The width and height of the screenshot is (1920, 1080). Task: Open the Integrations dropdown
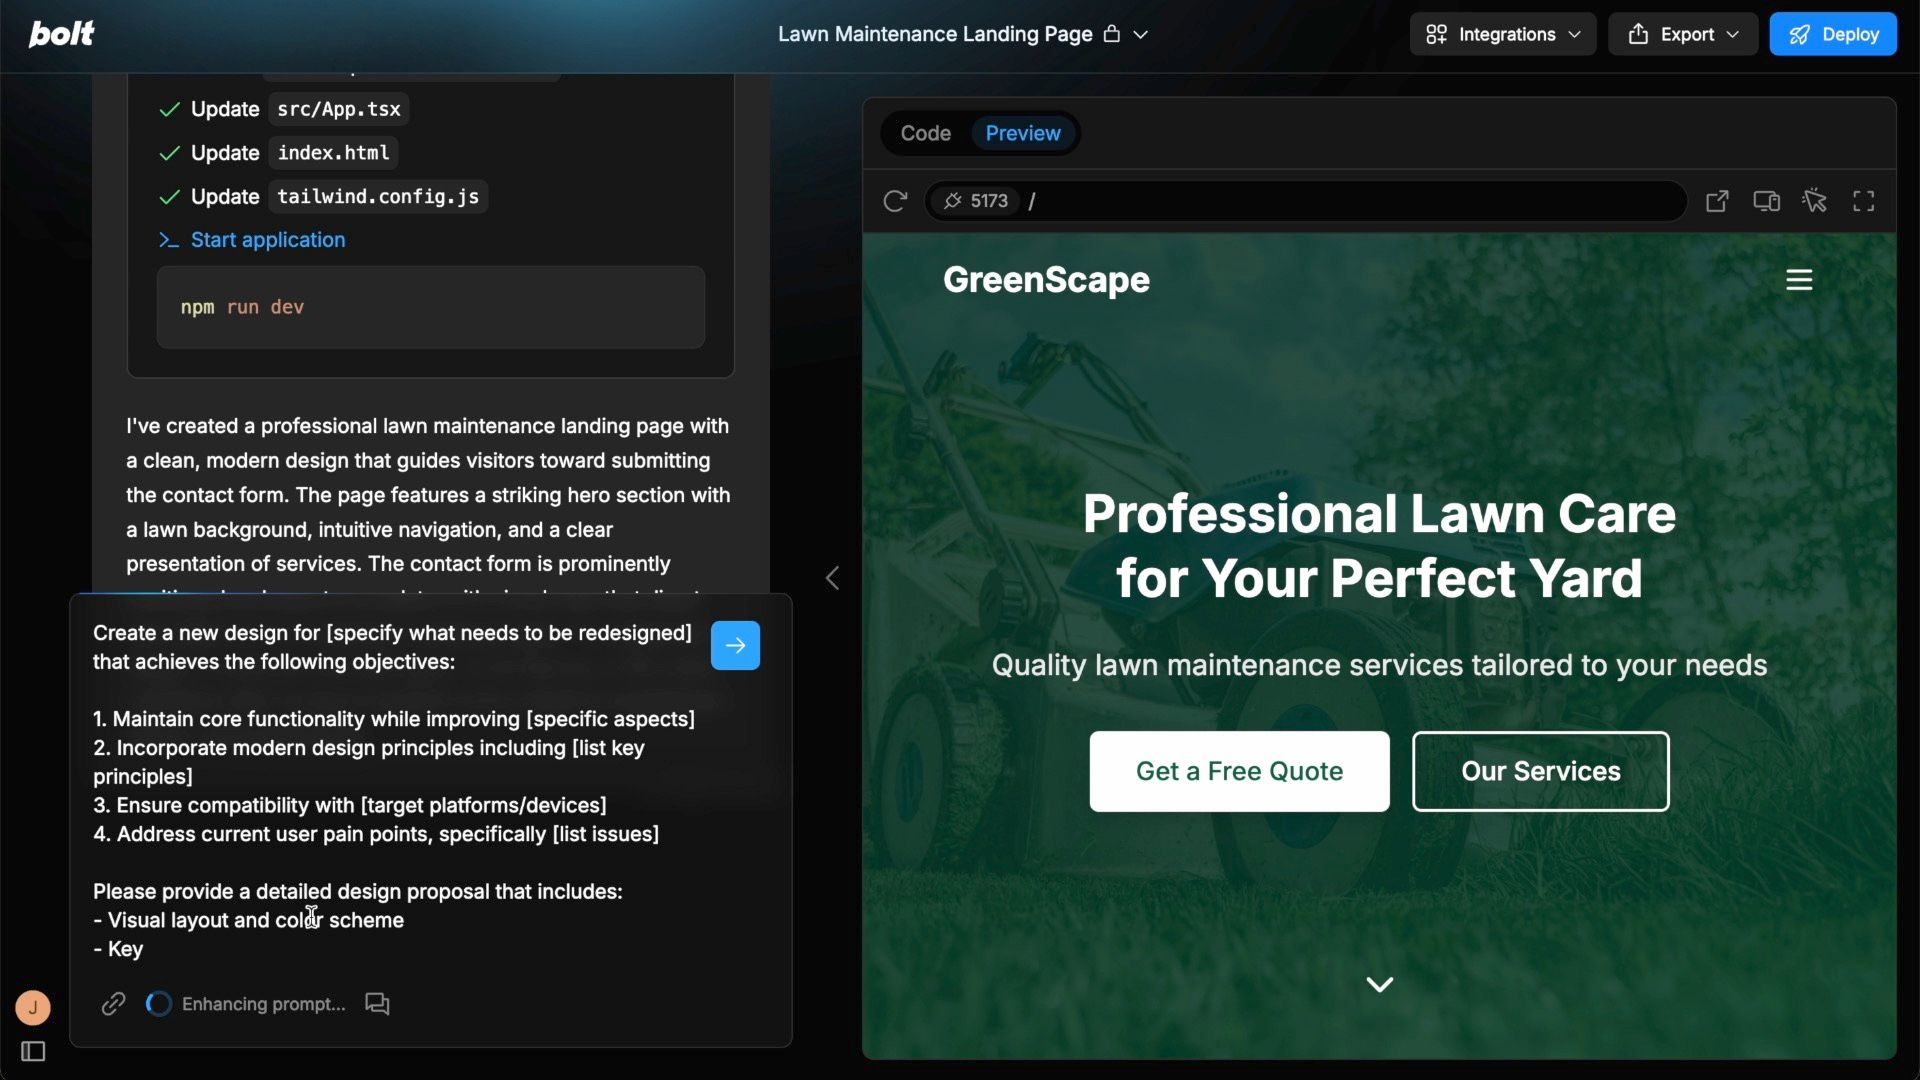coord(1503,34)
